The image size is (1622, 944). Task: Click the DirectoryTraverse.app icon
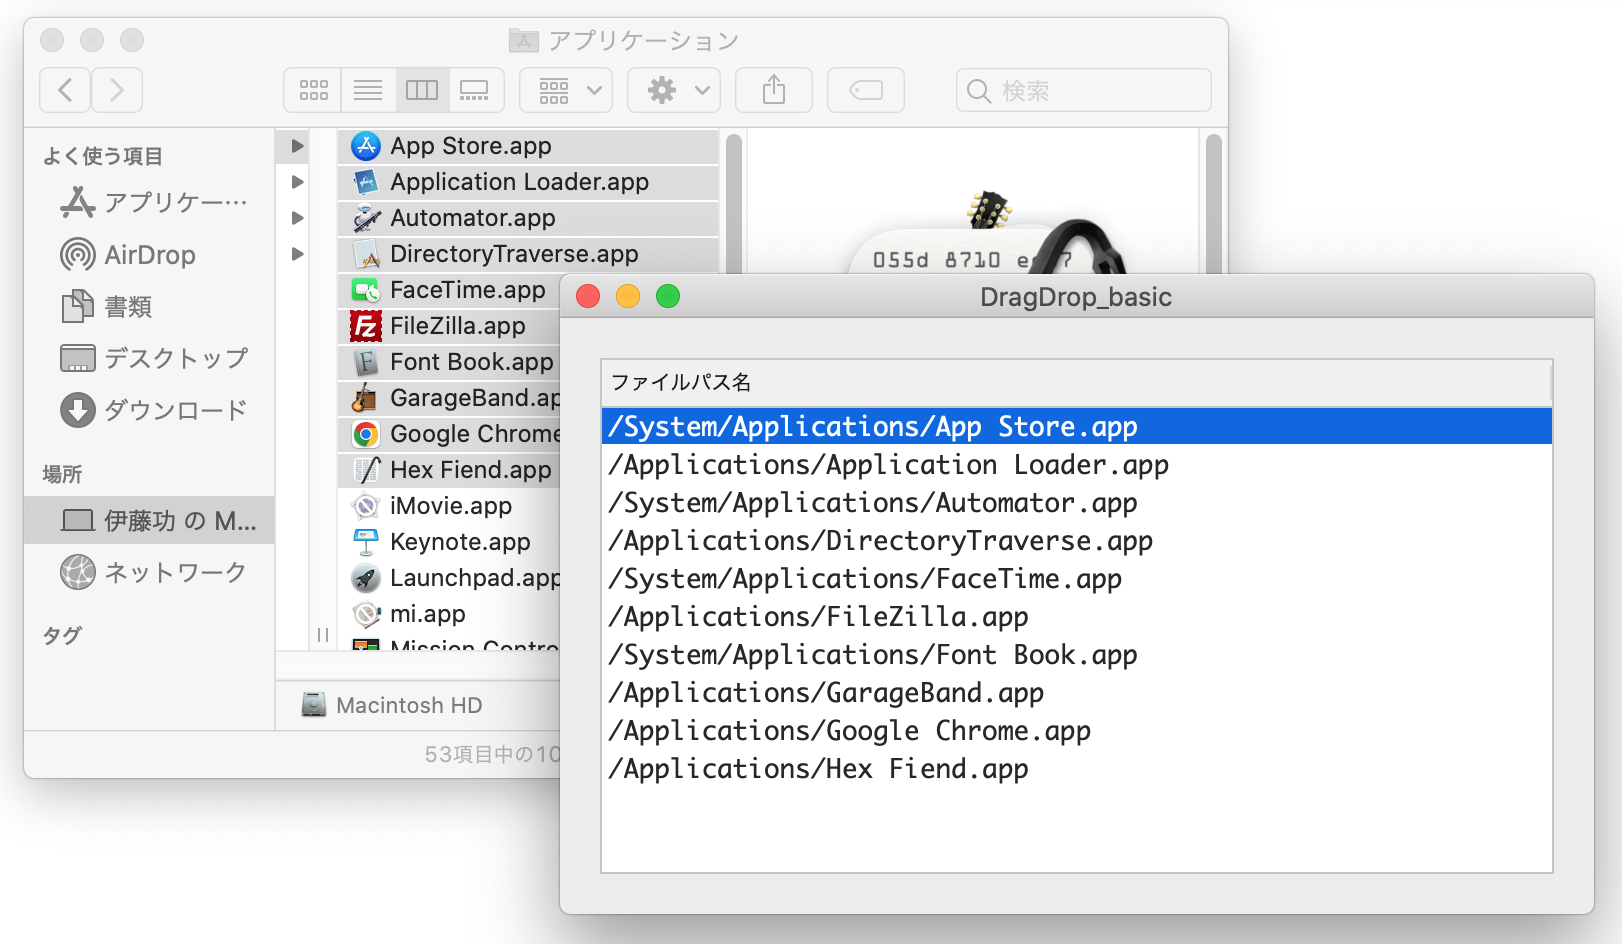[366, 254]
